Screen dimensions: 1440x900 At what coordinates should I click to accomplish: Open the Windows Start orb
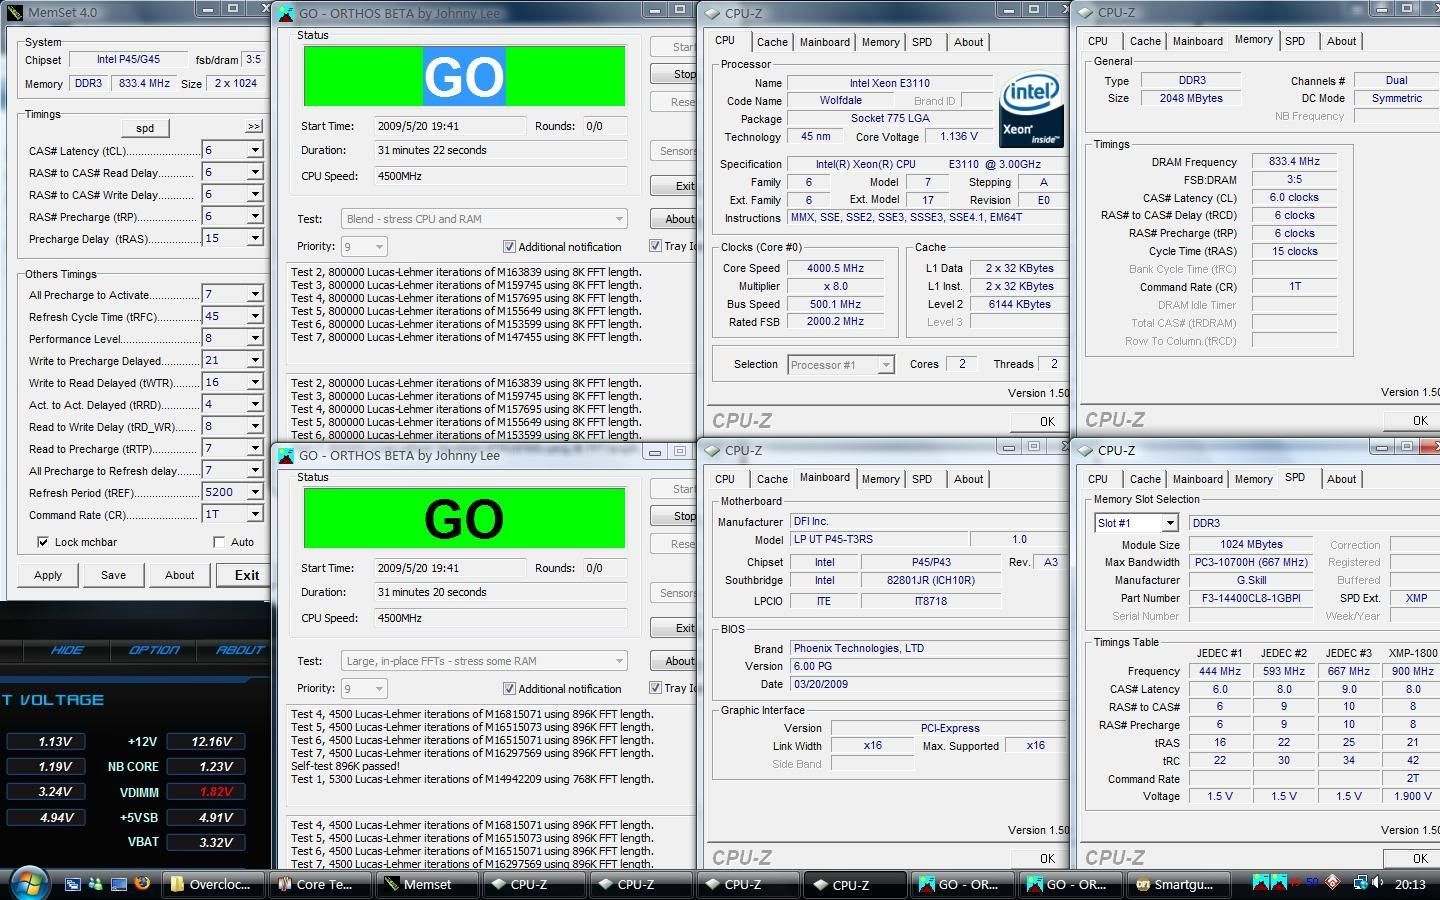(x=28, y=882)
